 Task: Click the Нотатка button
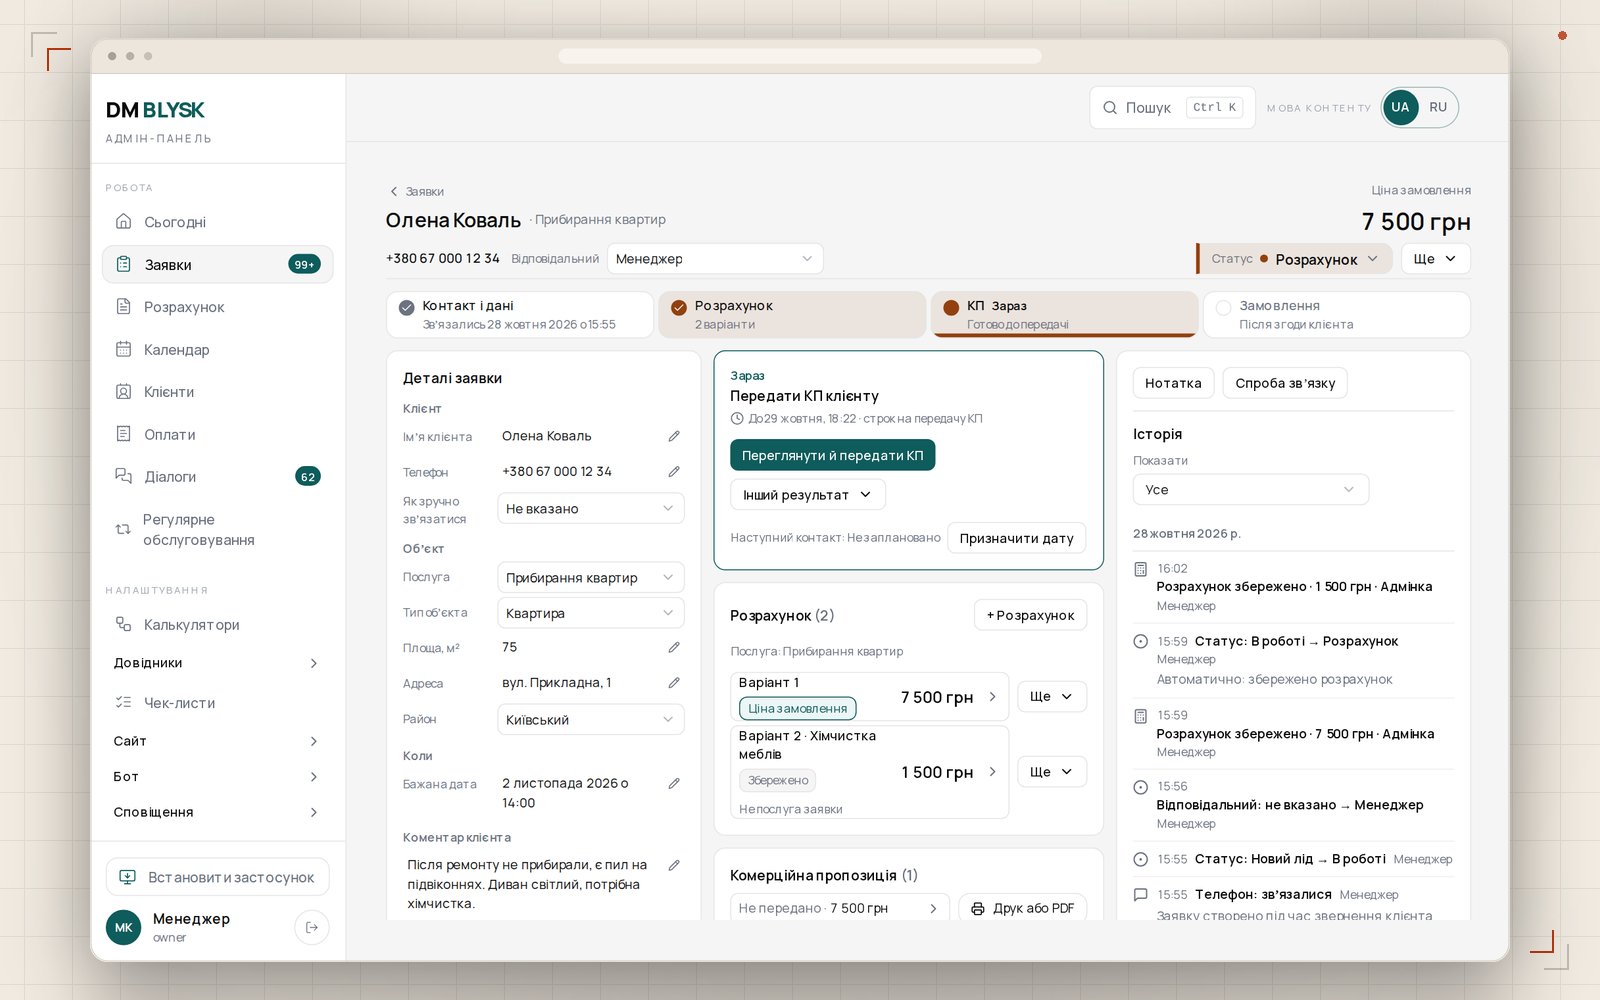[1174, 383]
